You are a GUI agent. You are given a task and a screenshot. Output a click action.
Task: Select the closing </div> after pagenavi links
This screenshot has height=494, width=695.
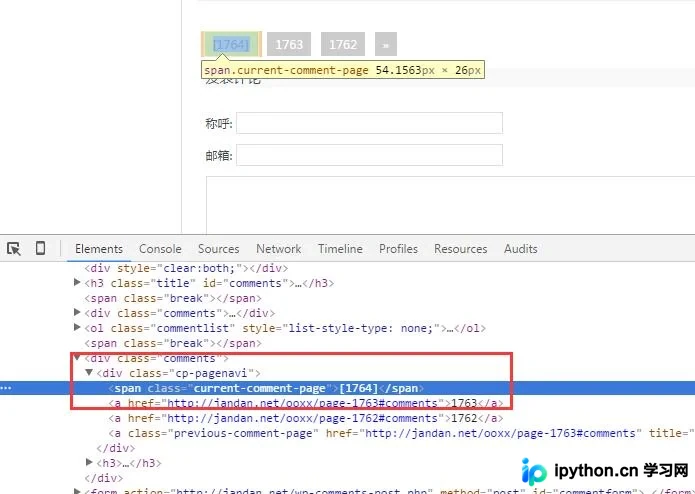click(x=116, y=448)
